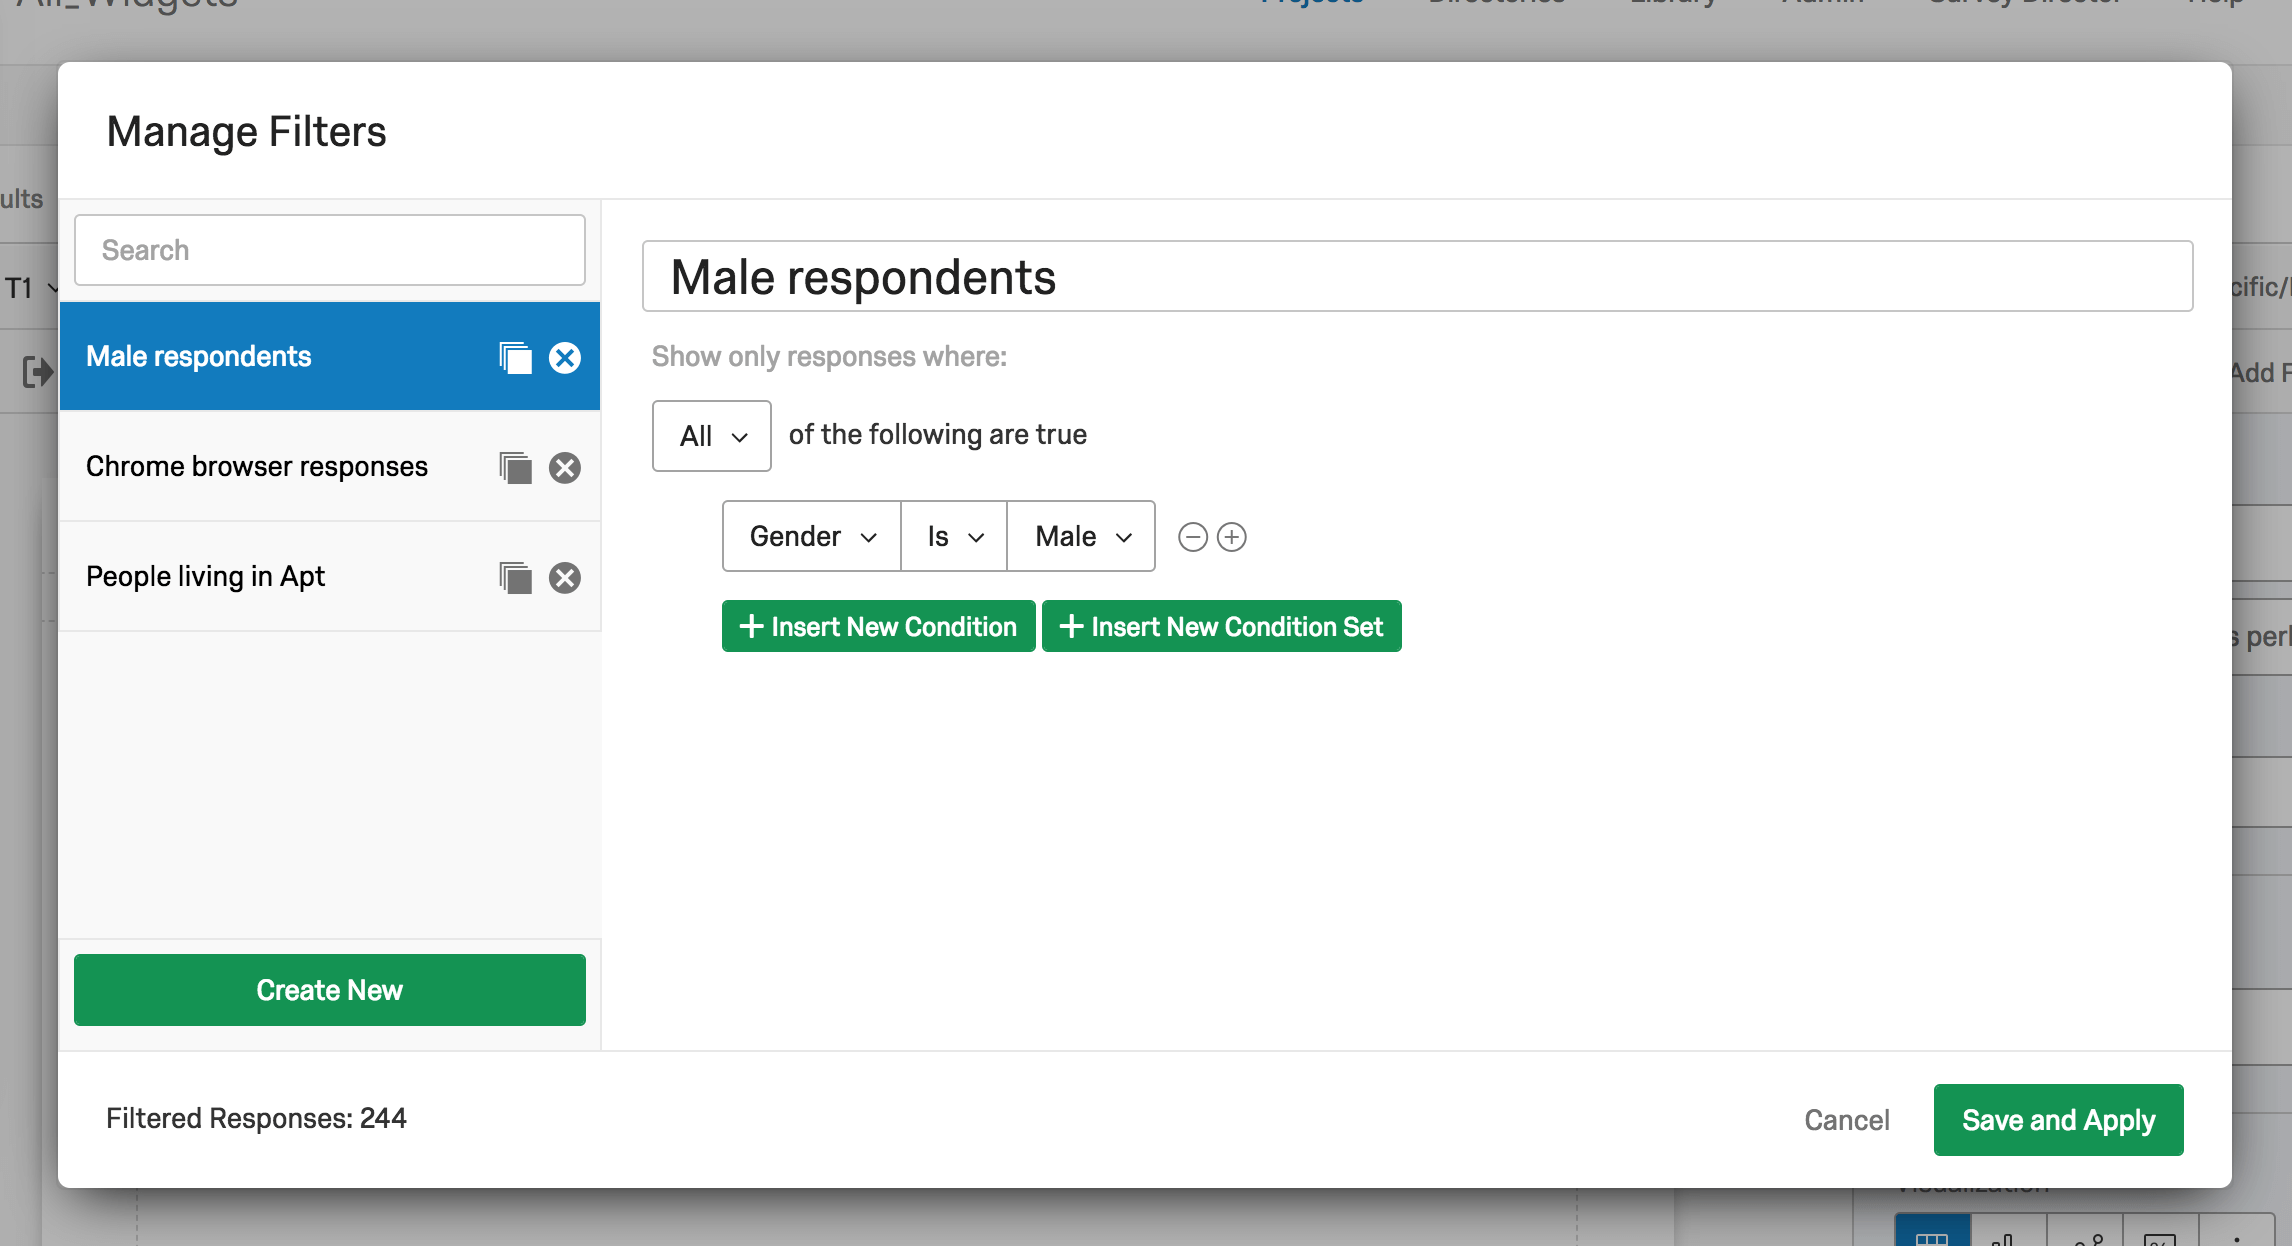The width and height of the screenshot is (2292, 1246).
Task: Focus the filter Search box
Action: coord(330,250)
